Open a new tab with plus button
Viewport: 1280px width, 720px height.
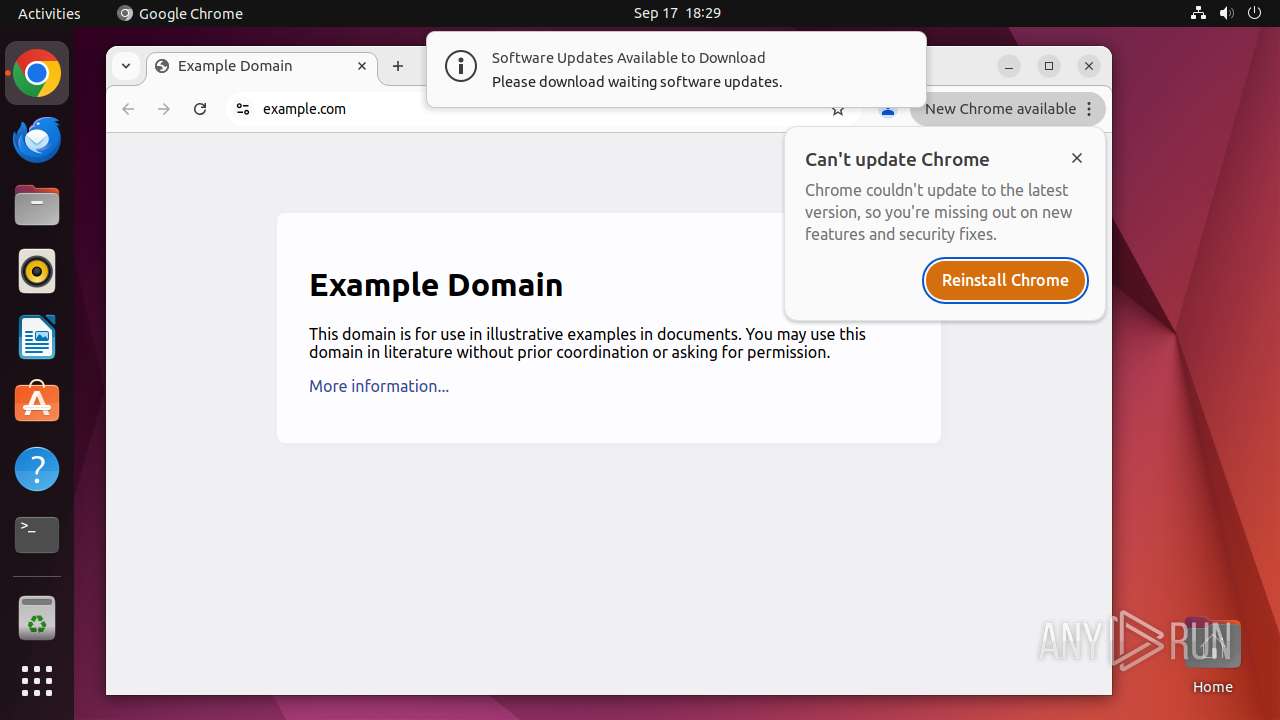pyautogui.click(x=398, y=66)
